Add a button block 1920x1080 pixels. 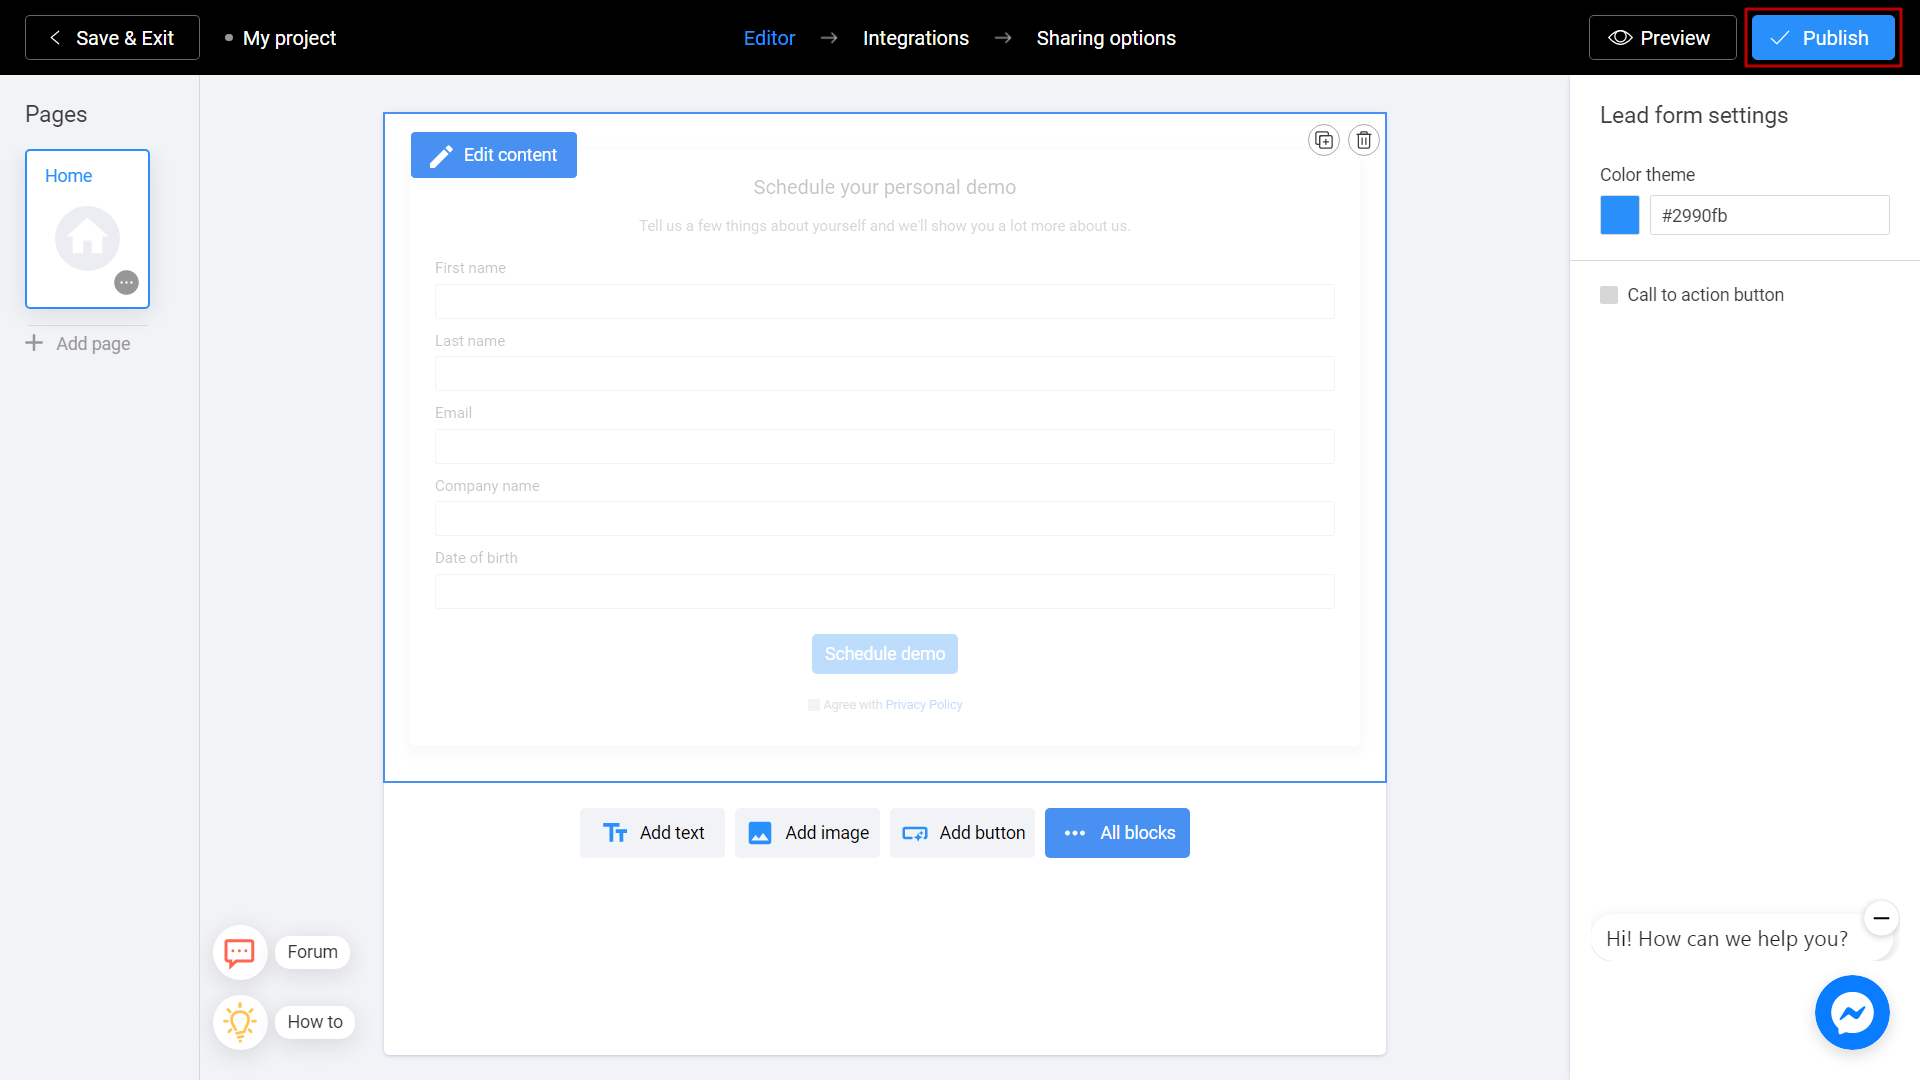962,833
